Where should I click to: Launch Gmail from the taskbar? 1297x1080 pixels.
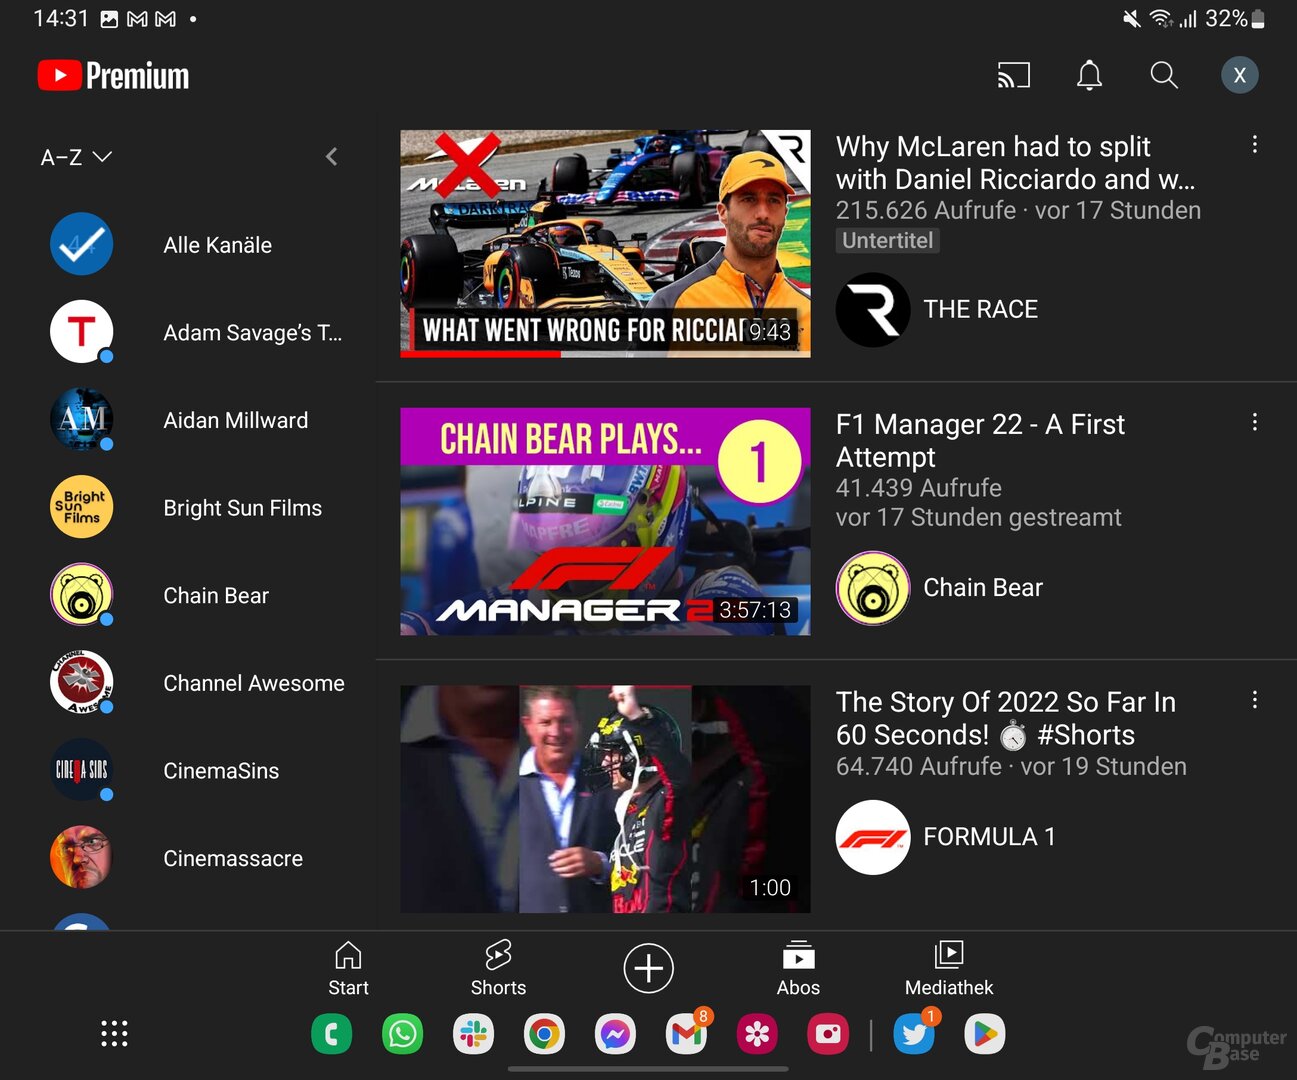pyautogui.click(x=687, y=1034)
